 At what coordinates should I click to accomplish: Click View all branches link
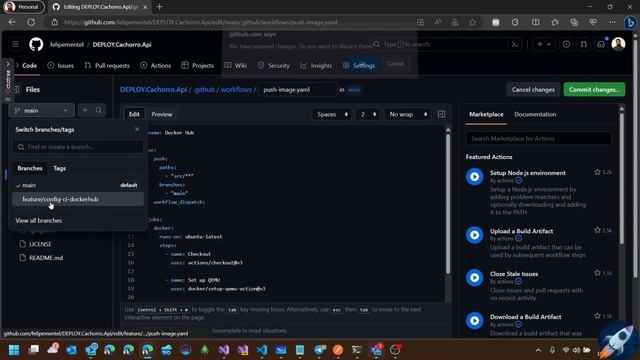pos(39,220)
